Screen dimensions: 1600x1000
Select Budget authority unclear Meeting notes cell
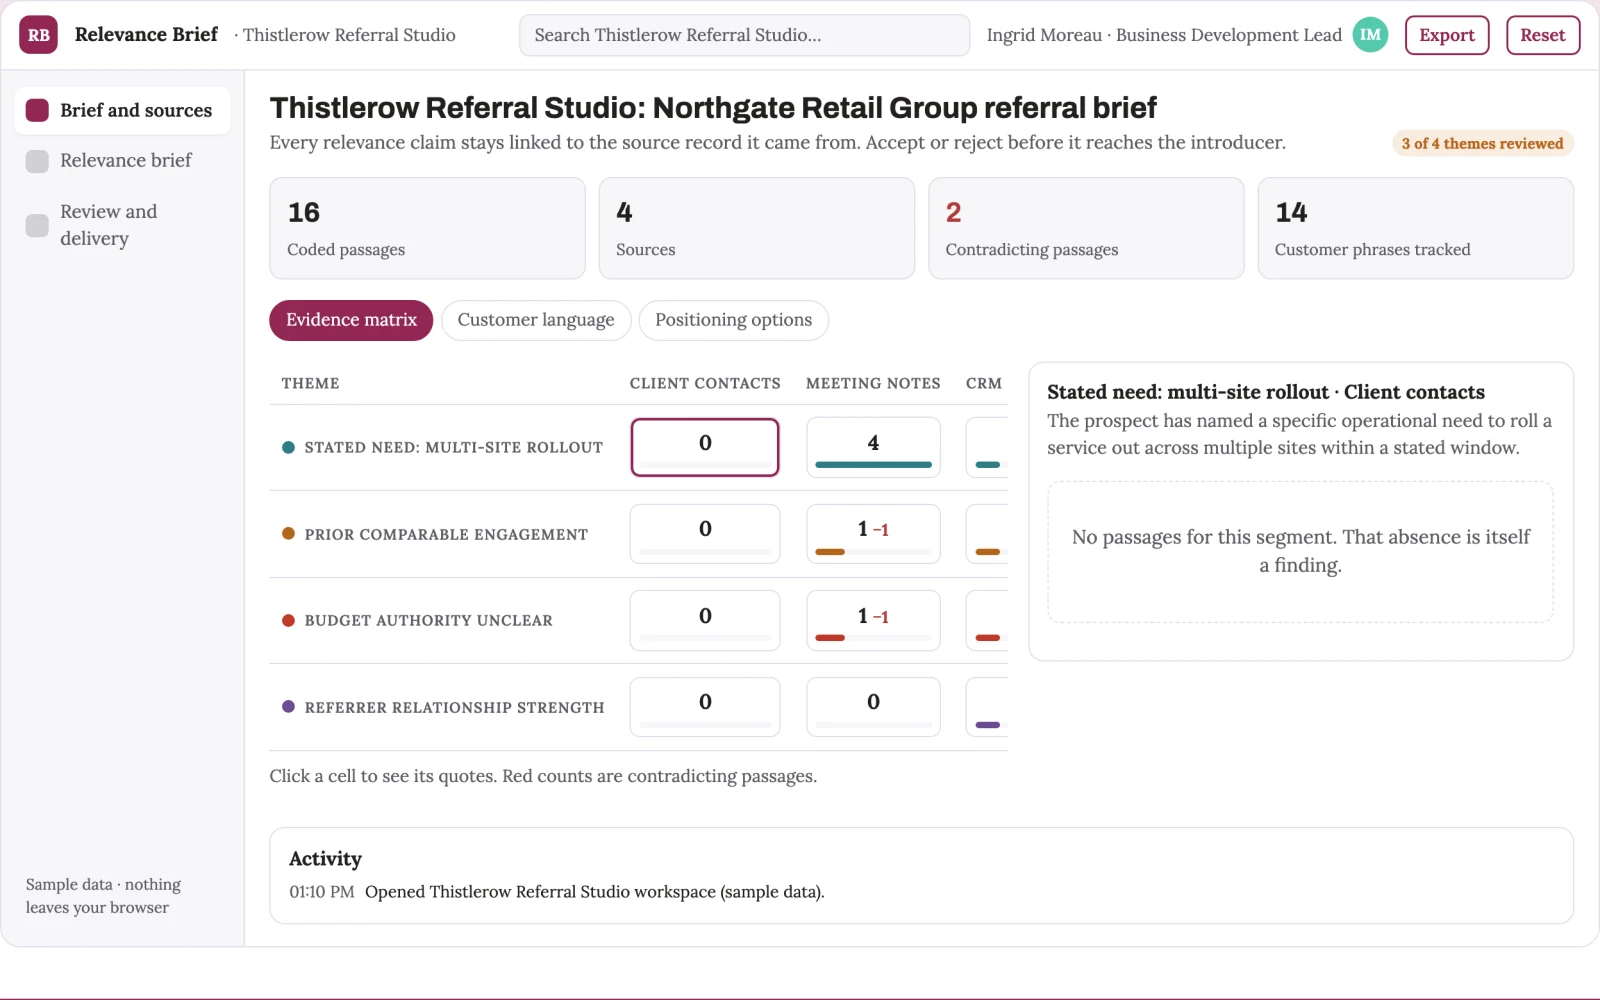pos(873,621)
